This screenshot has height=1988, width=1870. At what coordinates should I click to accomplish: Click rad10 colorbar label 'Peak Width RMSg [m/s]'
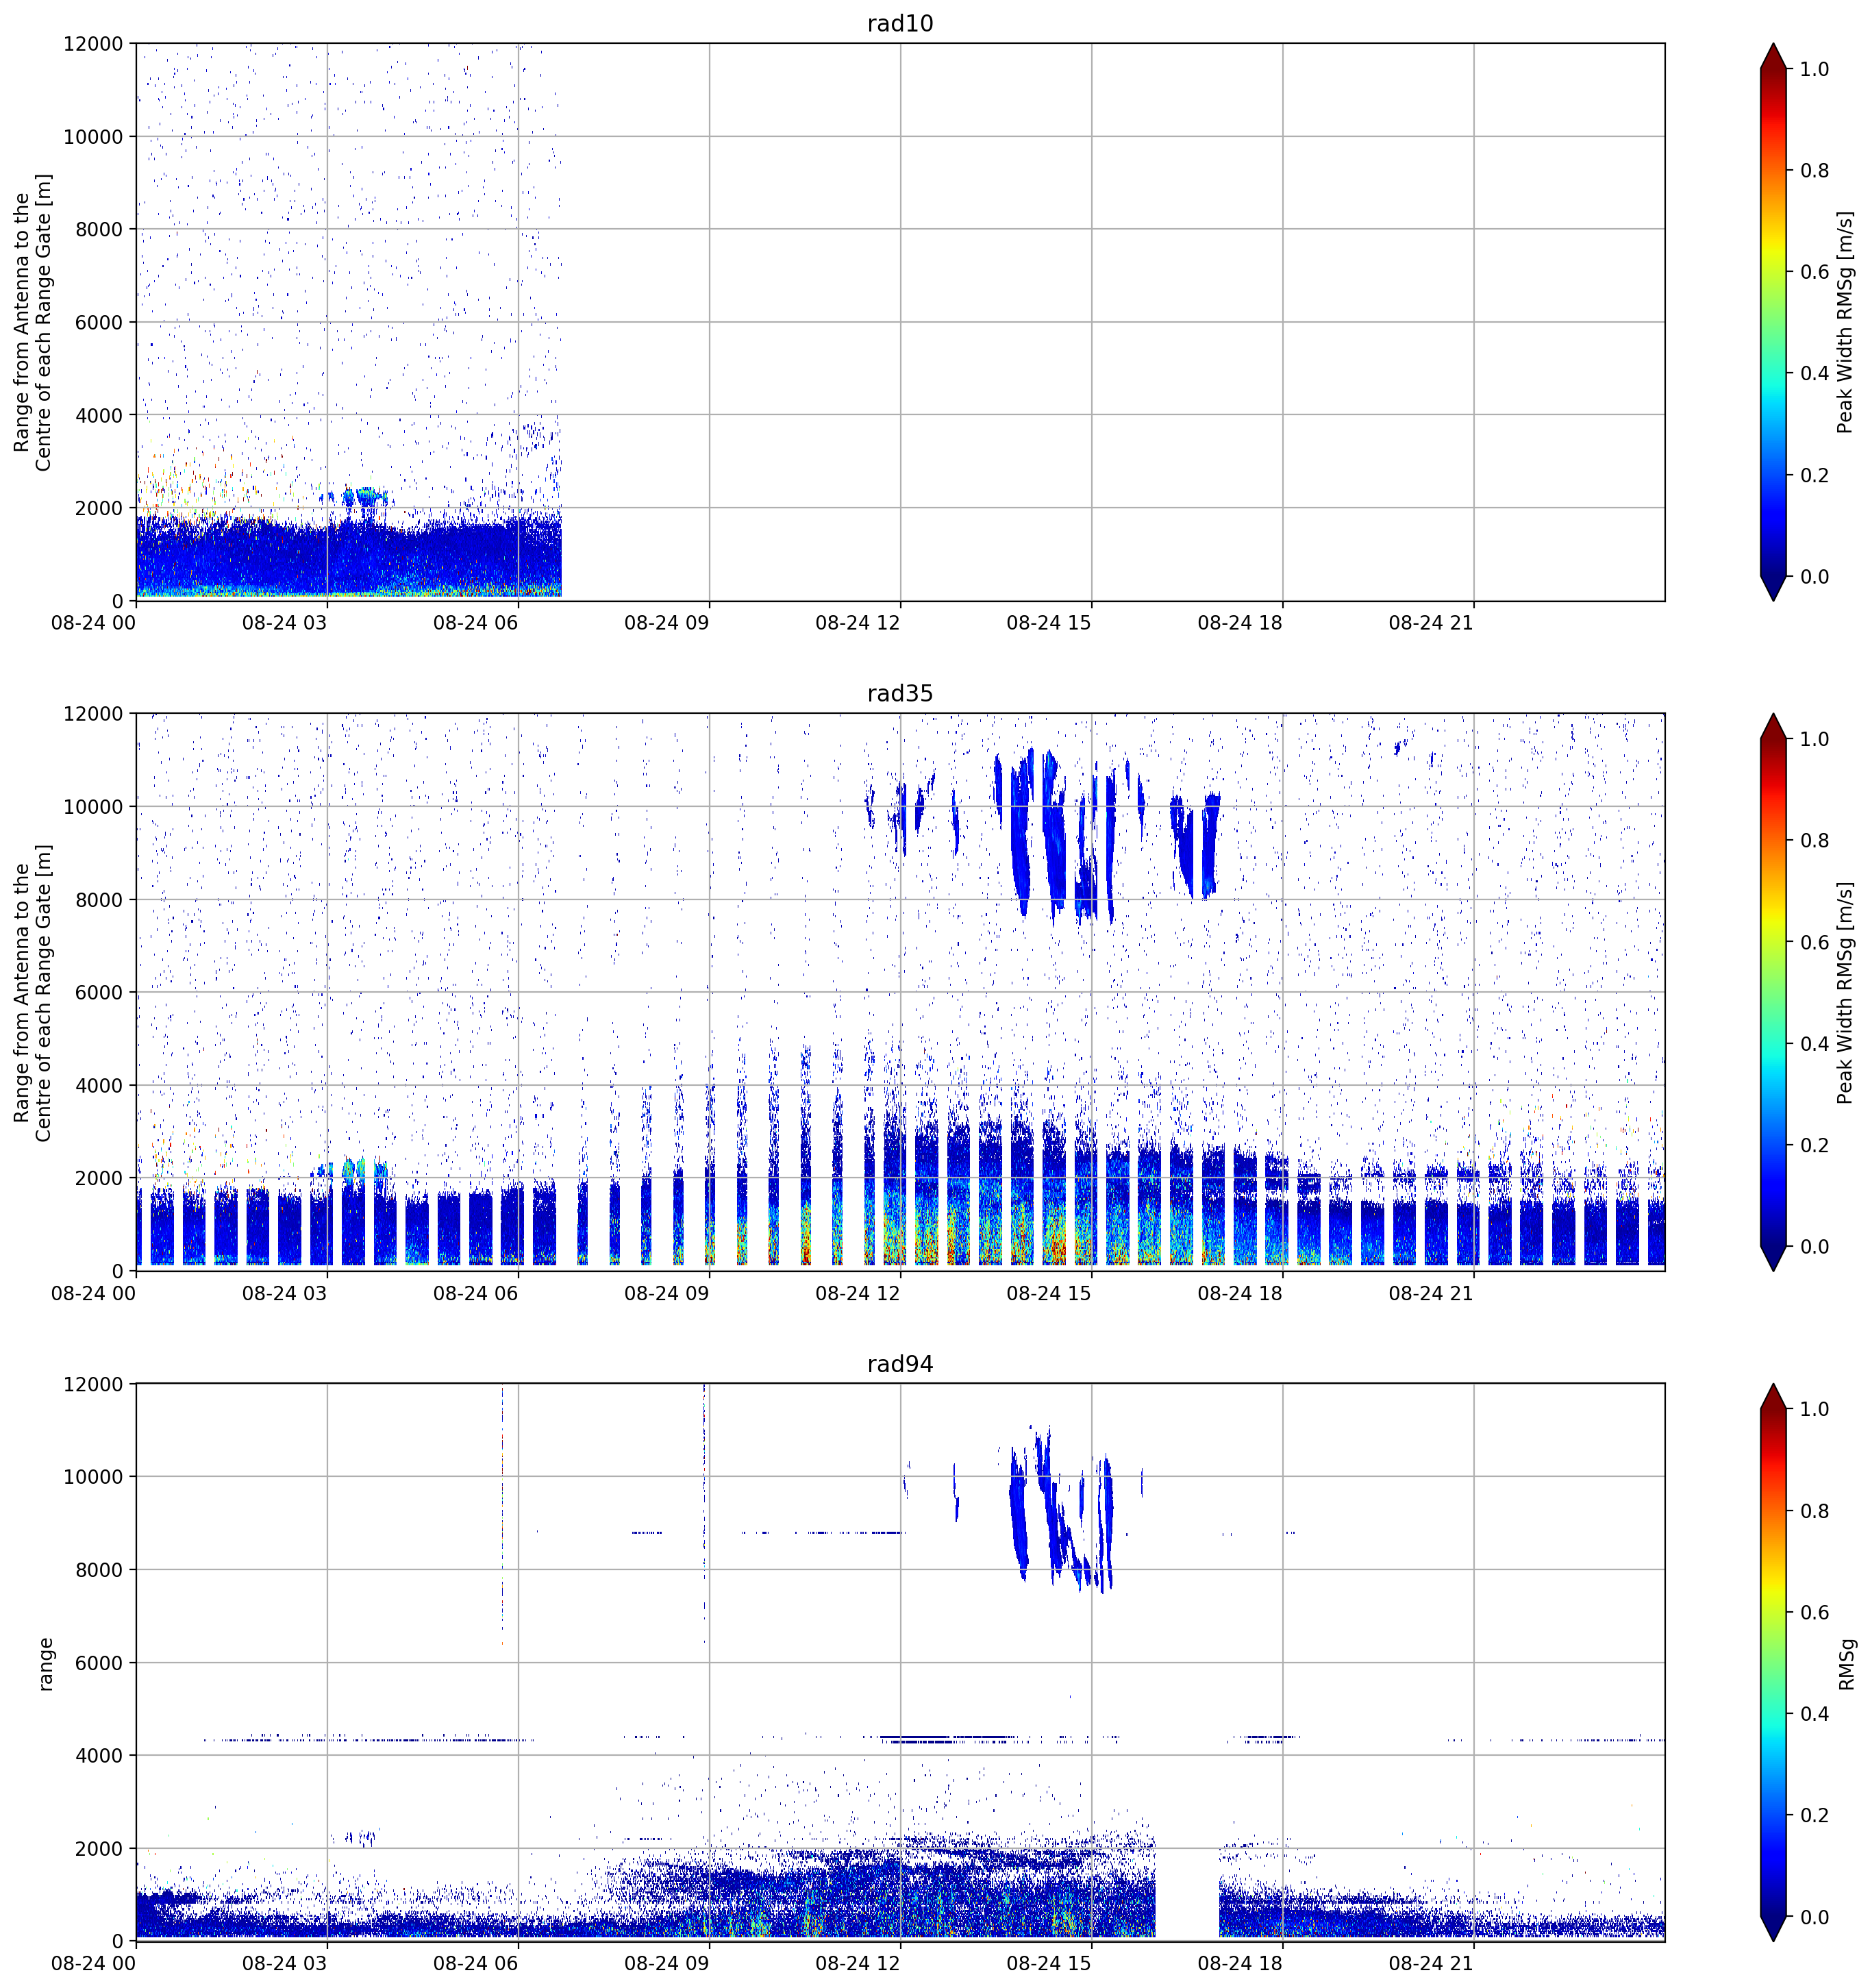[1845, 322]
